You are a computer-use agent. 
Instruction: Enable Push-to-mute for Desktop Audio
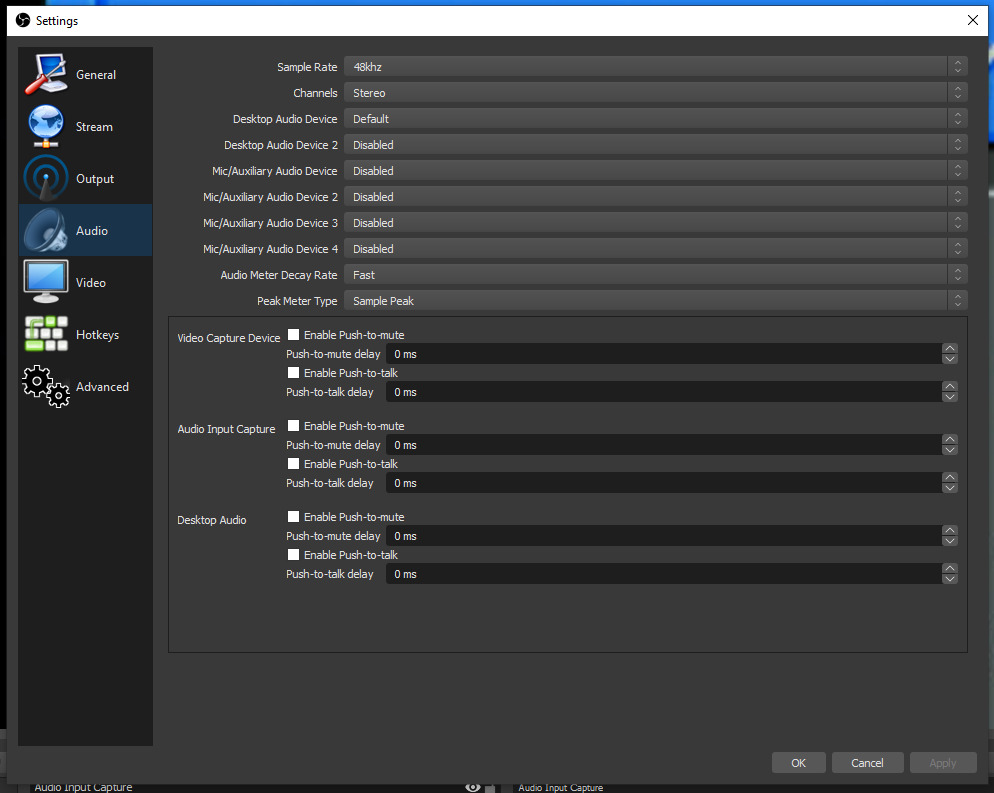(294, 517)
